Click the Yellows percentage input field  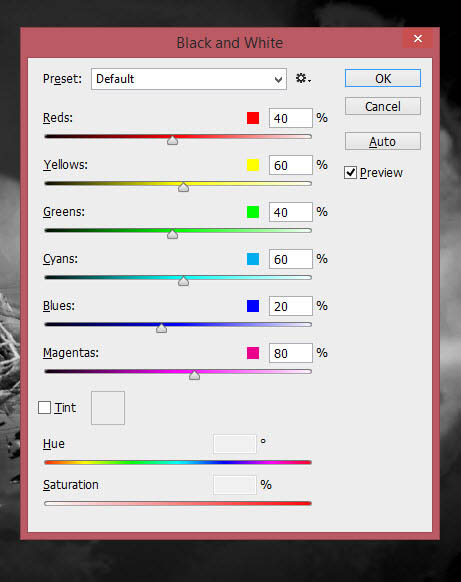click(x=291, y=165)
